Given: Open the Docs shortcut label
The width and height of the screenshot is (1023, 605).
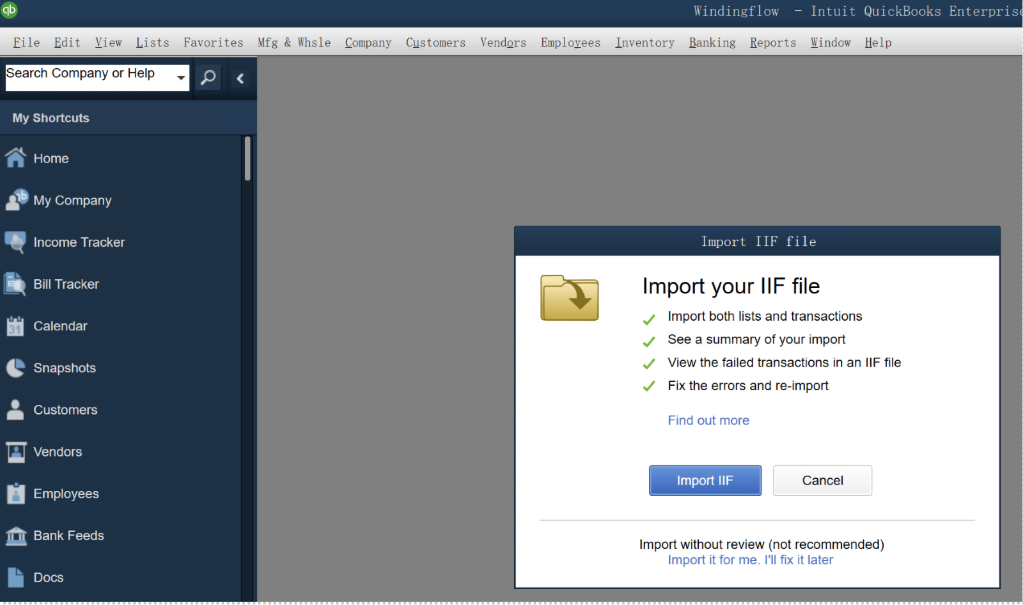Looking at the screenshot, I should [48, 578].
